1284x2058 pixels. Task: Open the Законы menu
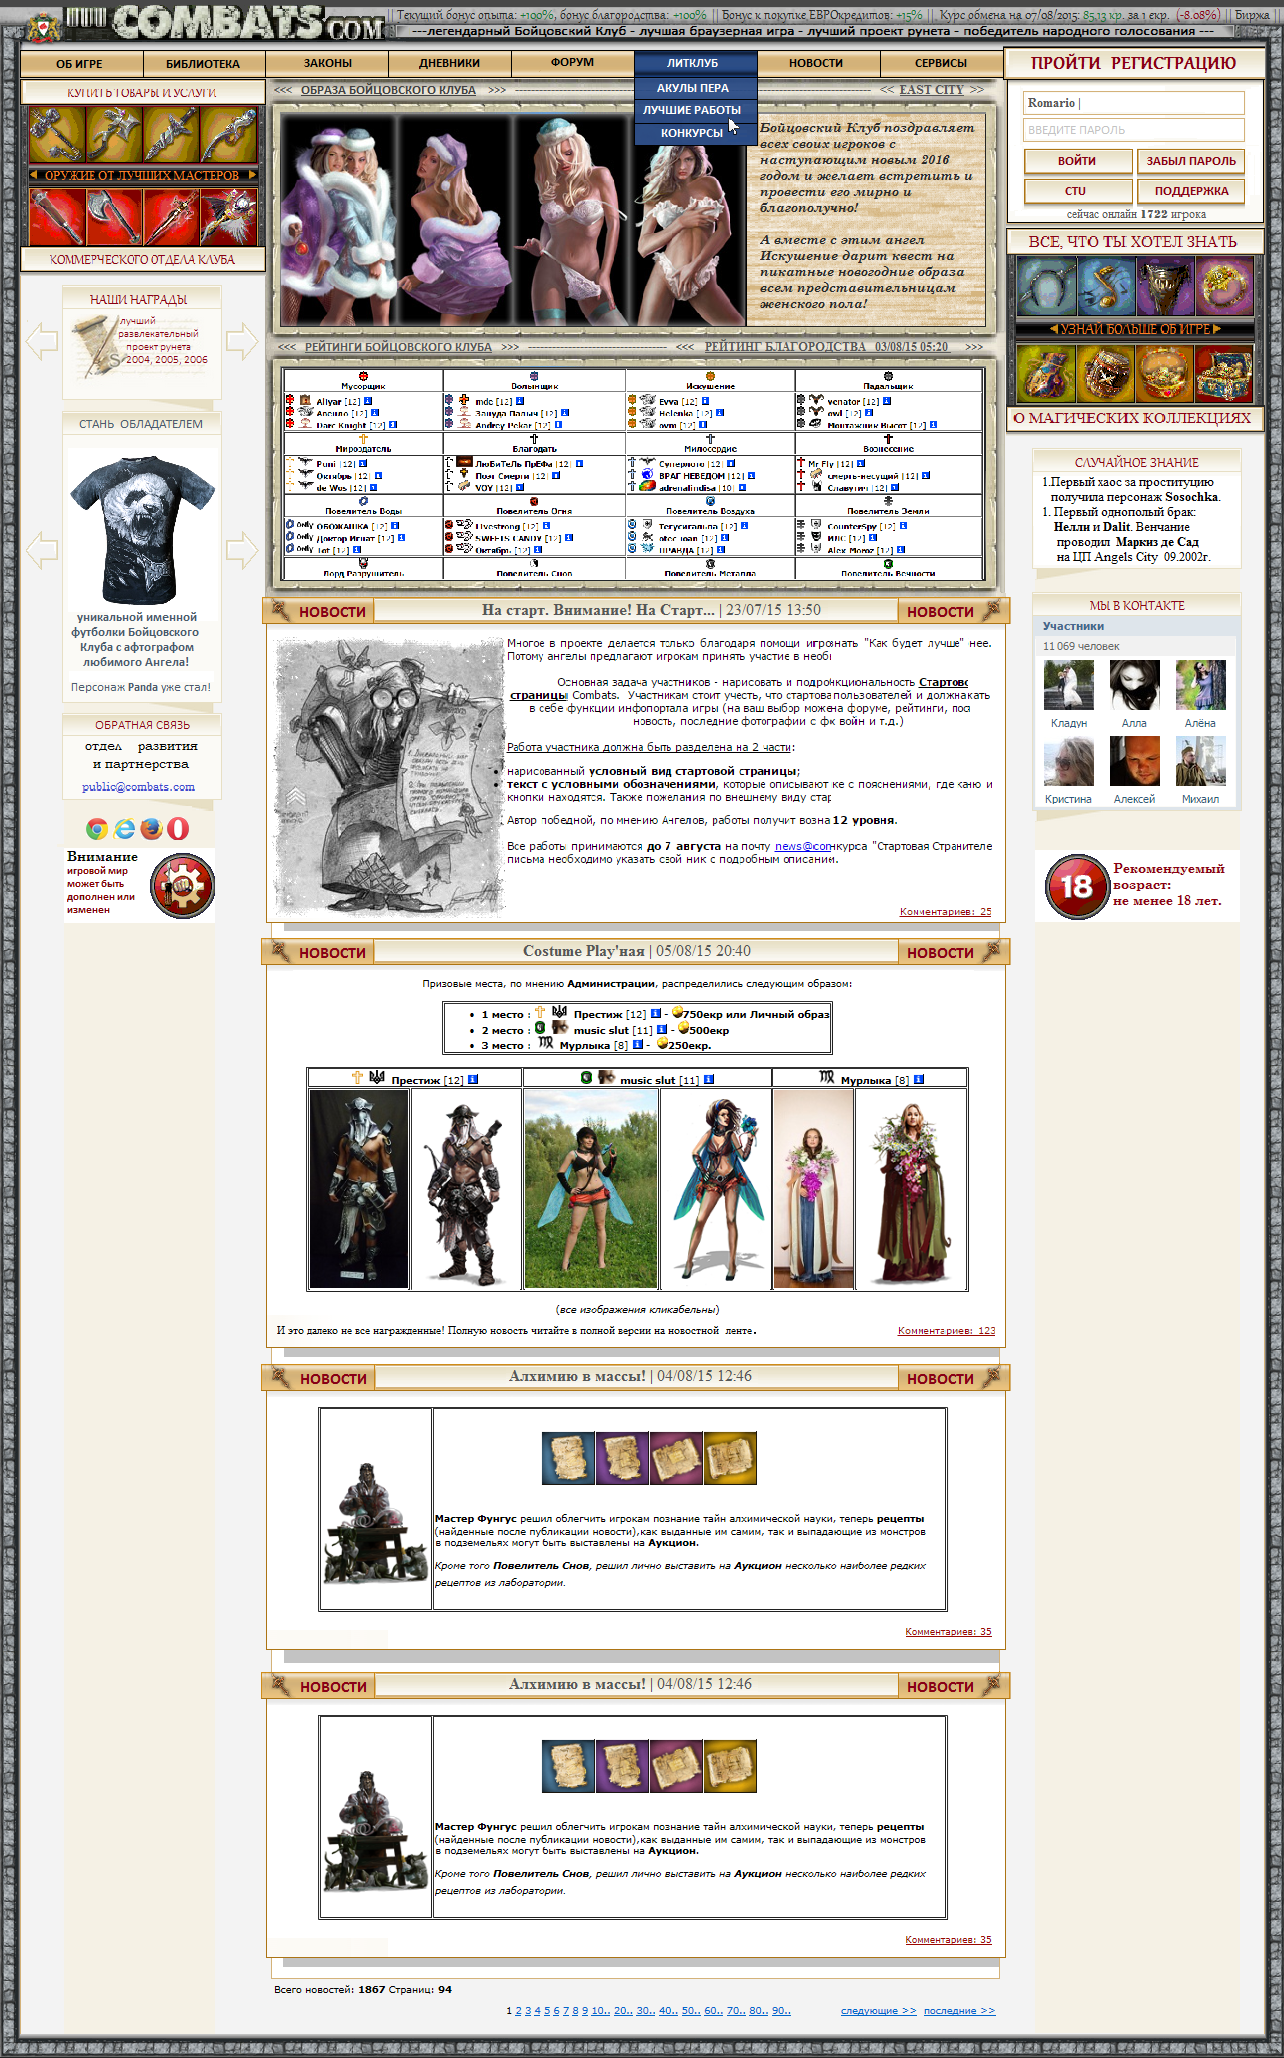[x=327, y=64]
